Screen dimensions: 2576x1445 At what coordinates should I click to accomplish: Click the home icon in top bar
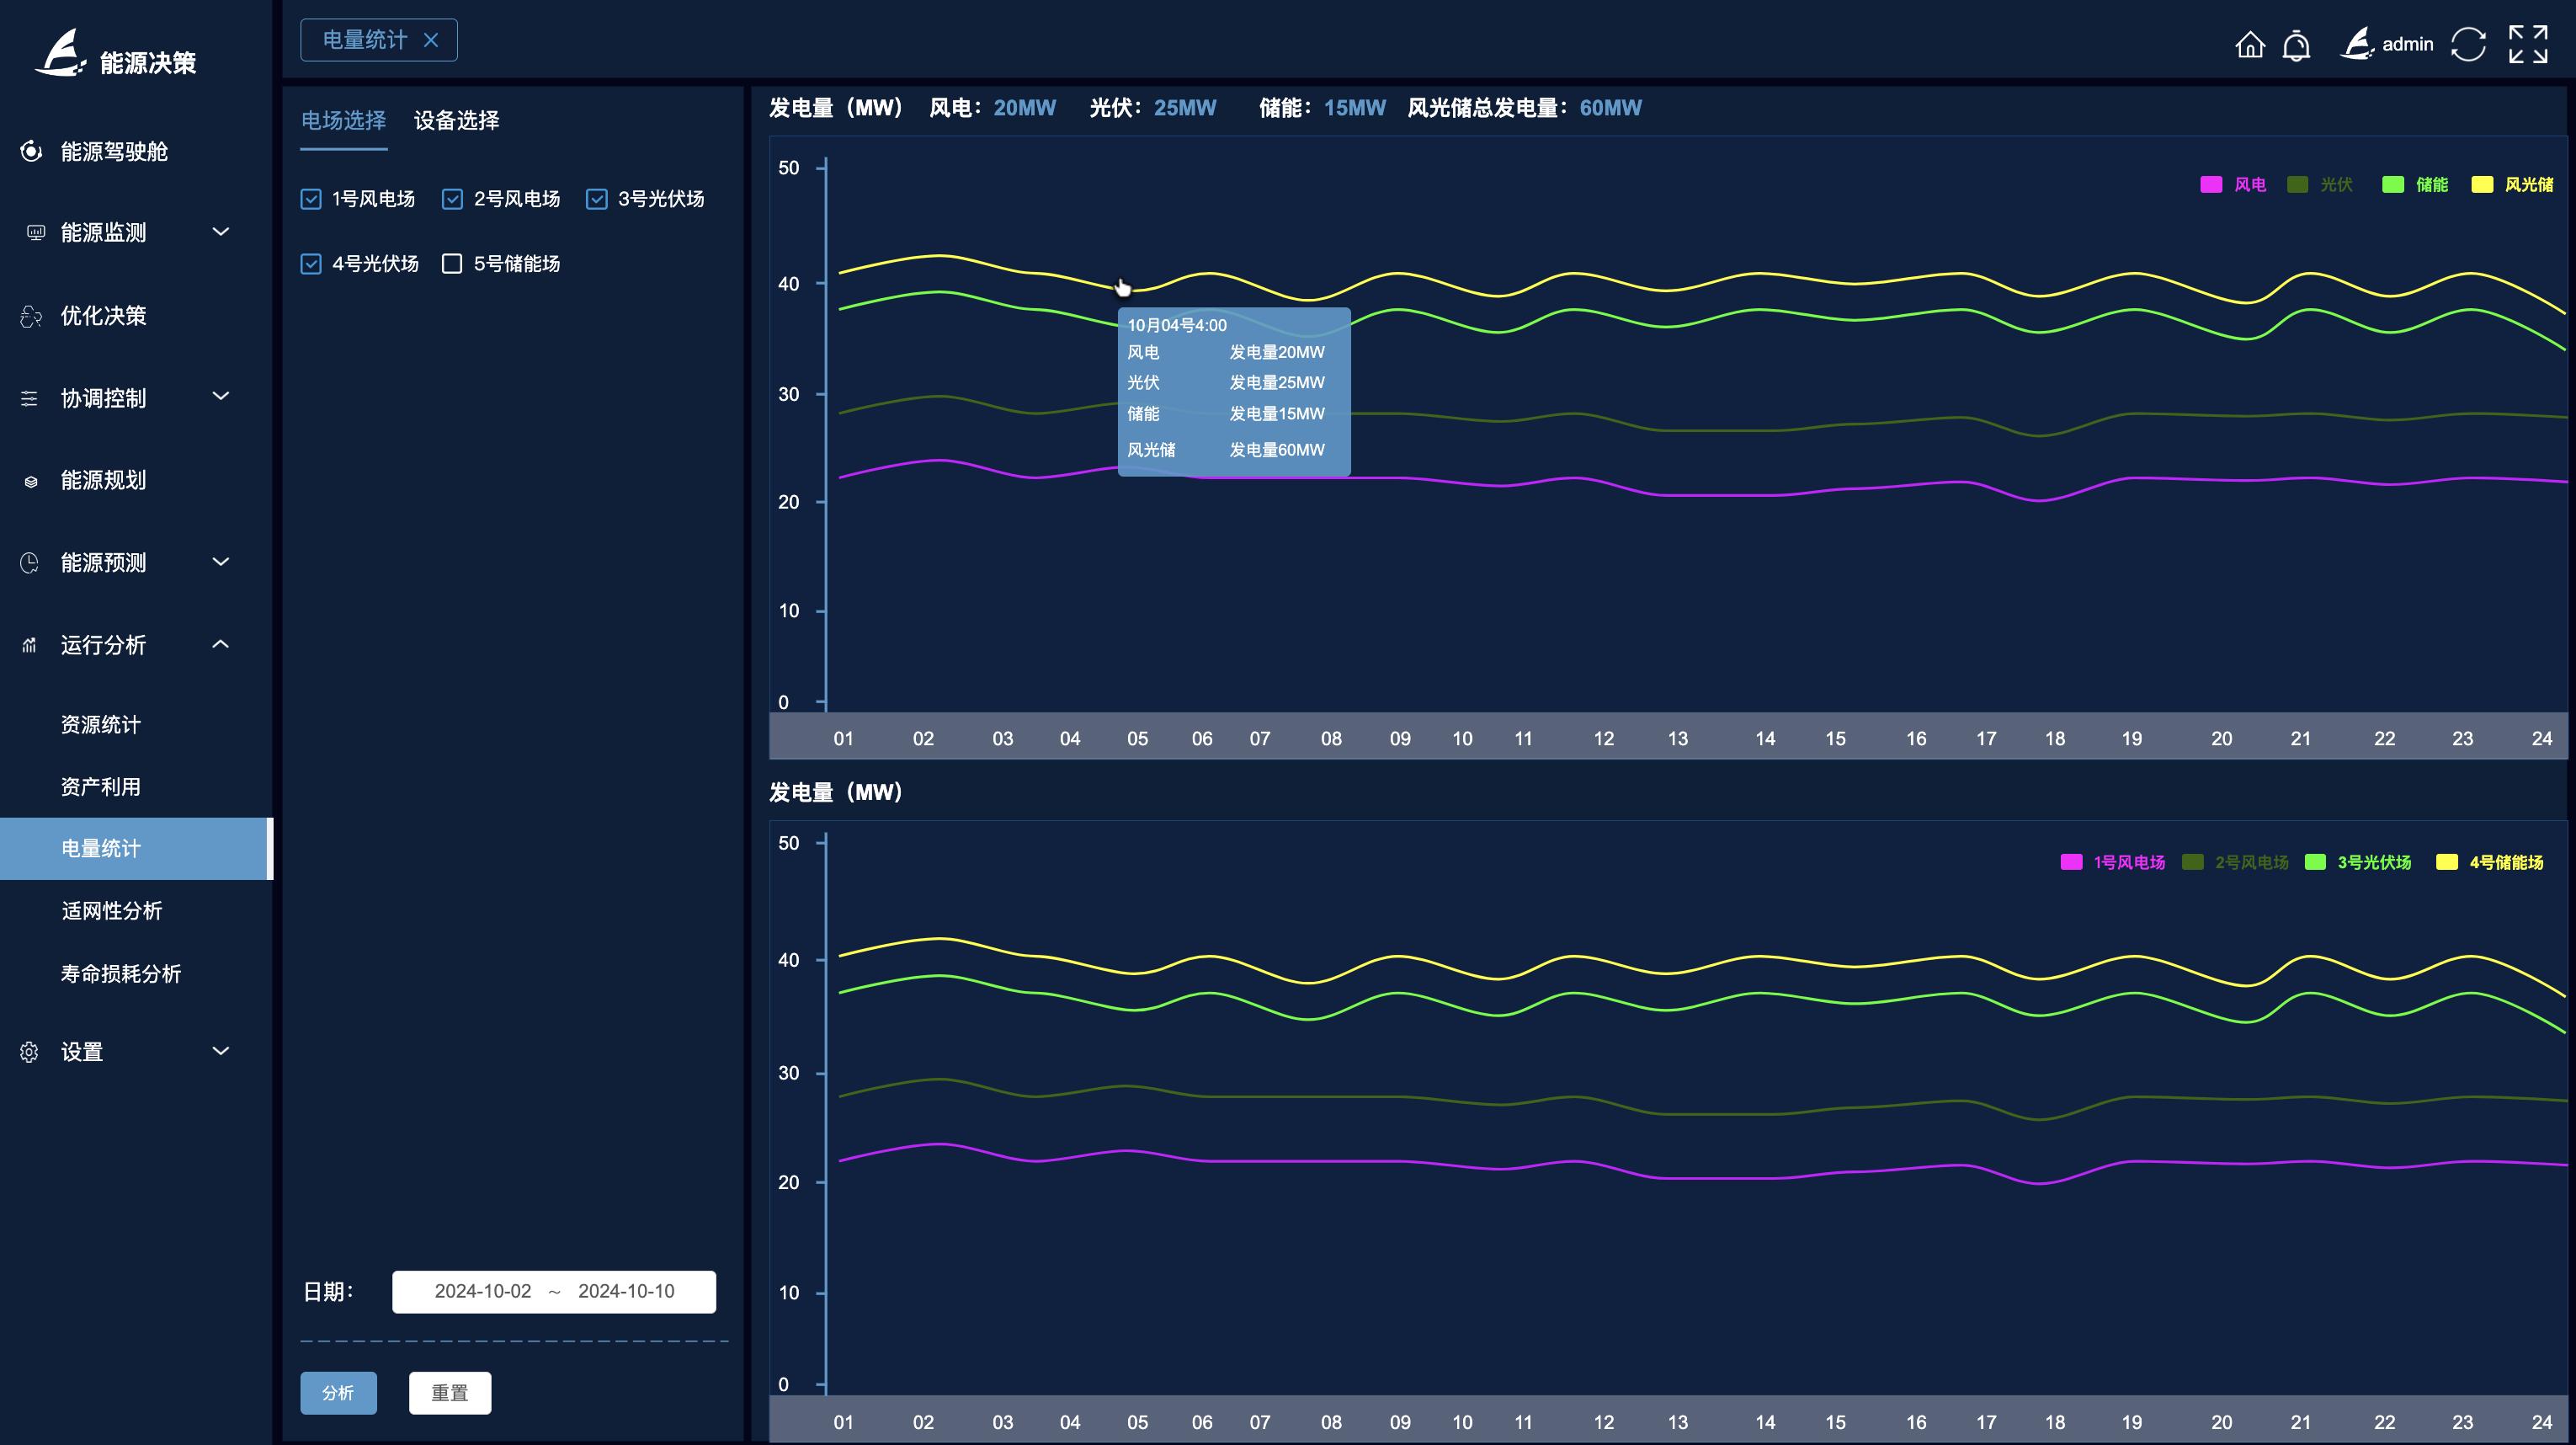tap(2249, 45)
